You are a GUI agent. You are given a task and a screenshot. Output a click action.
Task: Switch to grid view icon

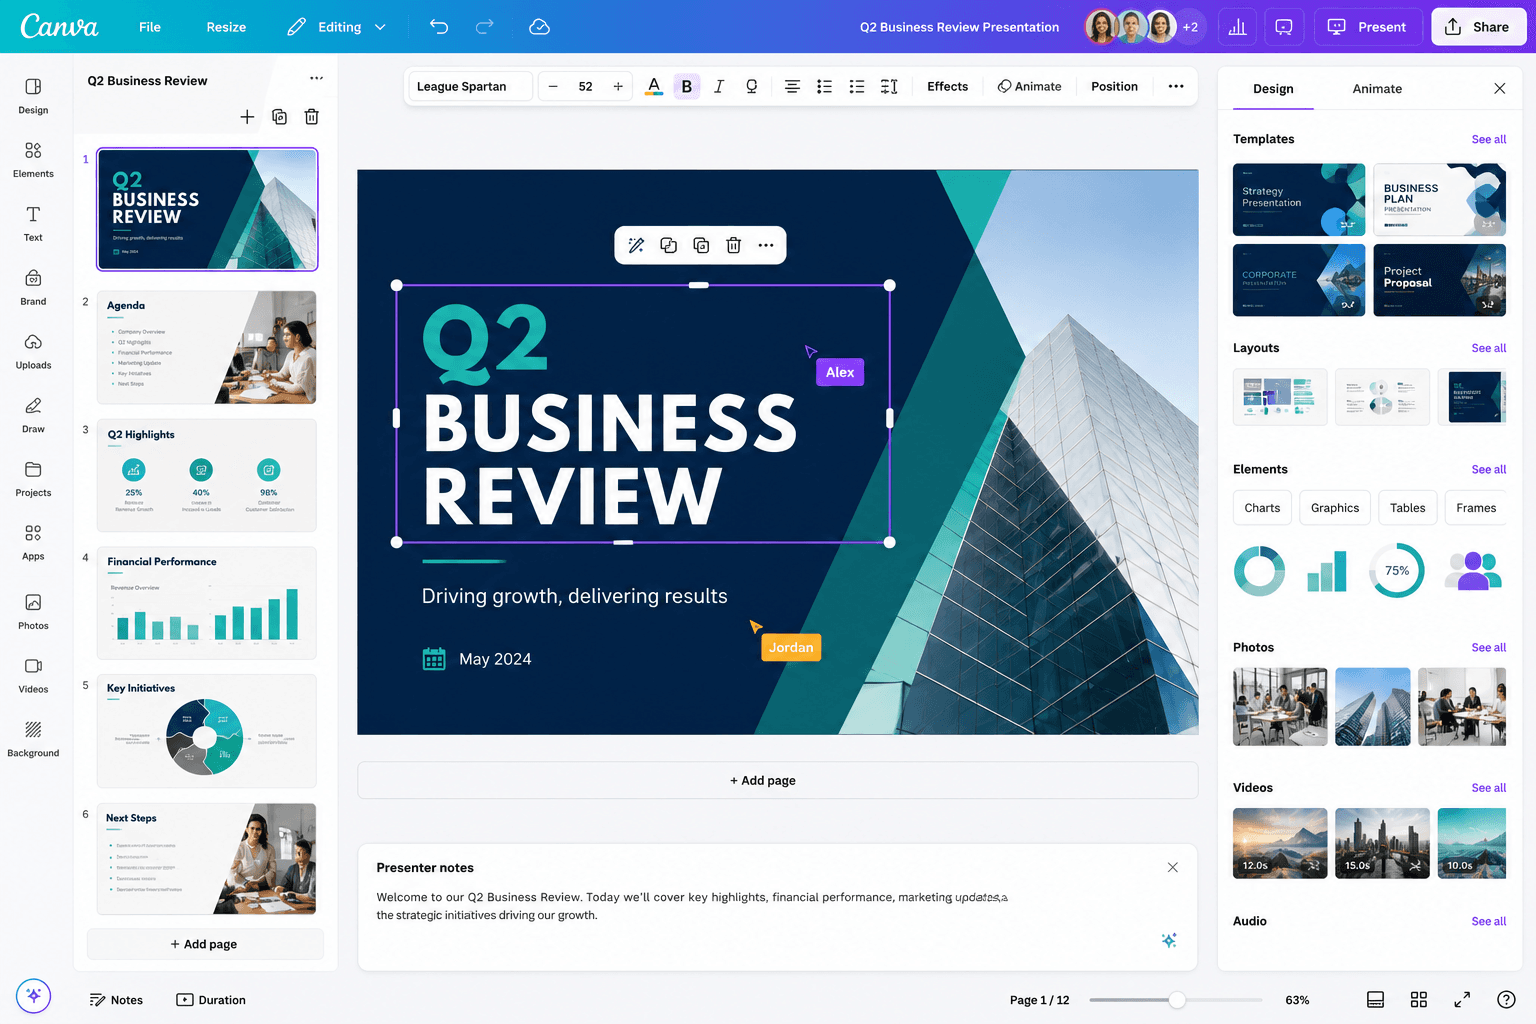pyautogui.click(x=1418, y=1000)
